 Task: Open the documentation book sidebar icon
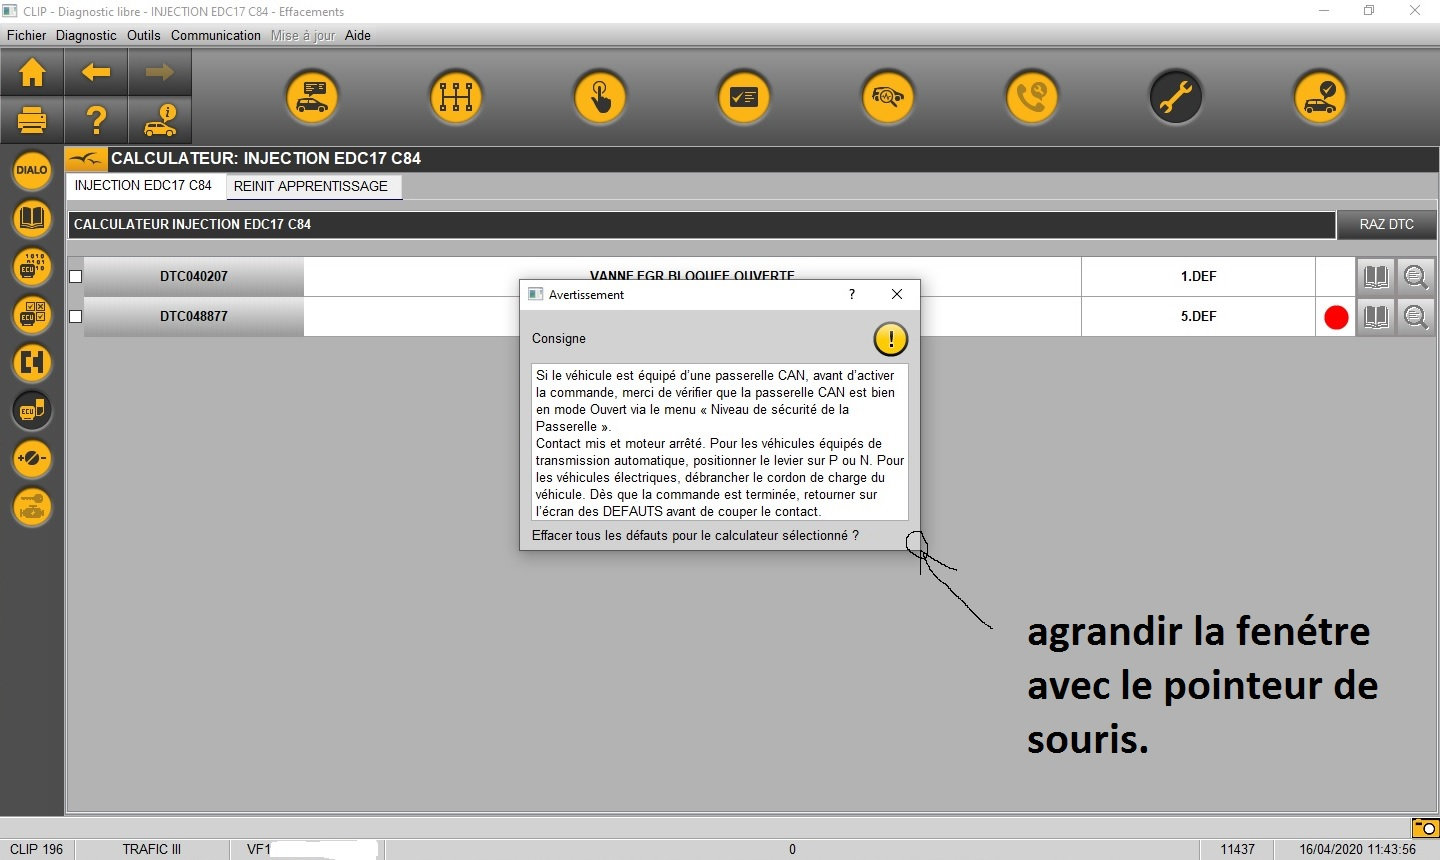pos(32,218)
